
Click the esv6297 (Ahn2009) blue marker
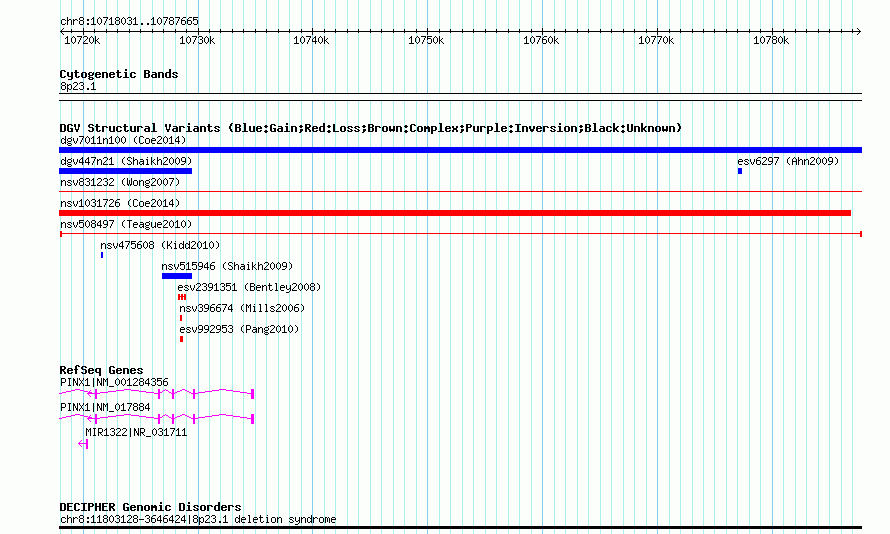[740, 171]
